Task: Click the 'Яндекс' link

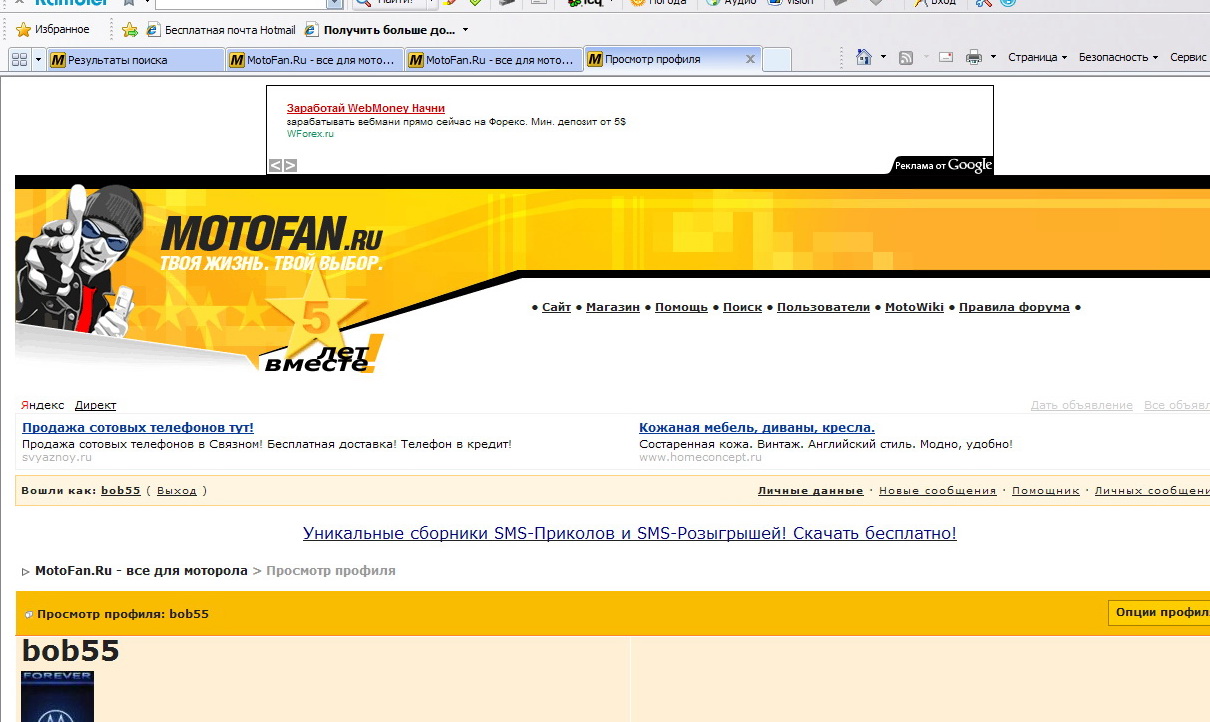Action: tap(43, 405)
